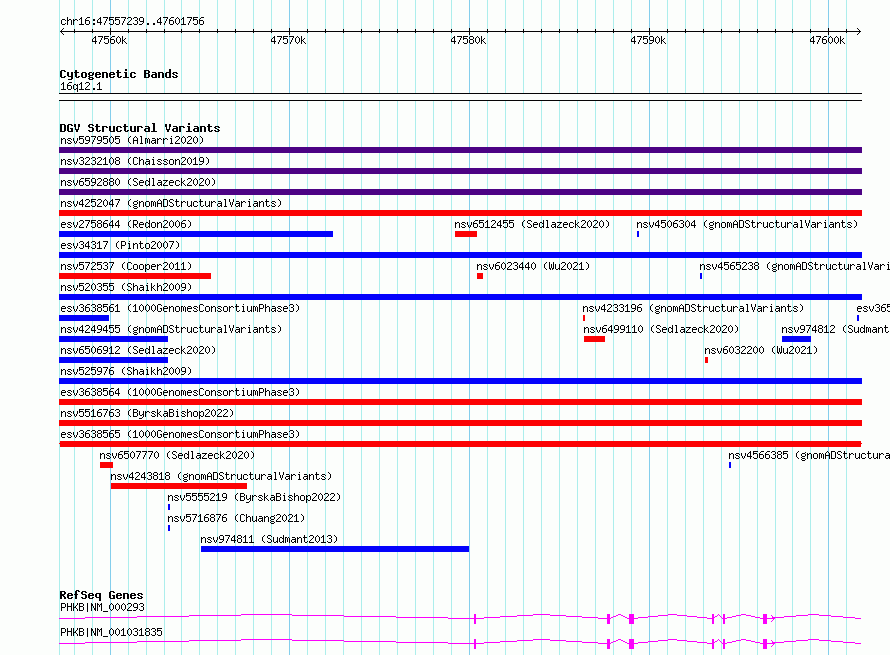Click the RefSeq Genes track heading

click(101, 595)
